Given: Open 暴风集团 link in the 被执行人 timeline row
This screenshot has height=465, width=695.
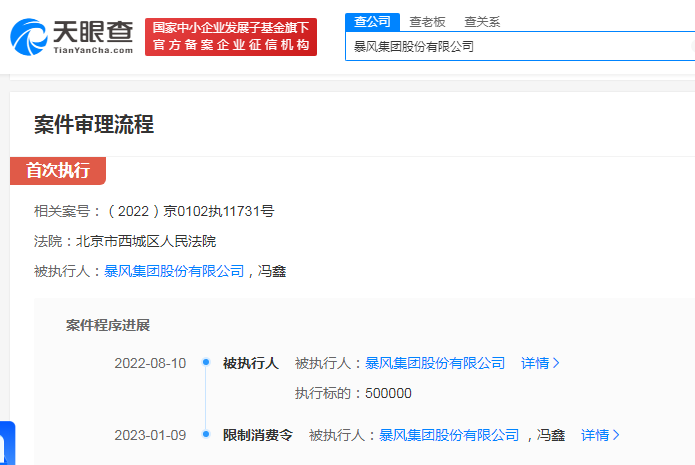Looking at the screenshot, I should [x=435, y=363].
